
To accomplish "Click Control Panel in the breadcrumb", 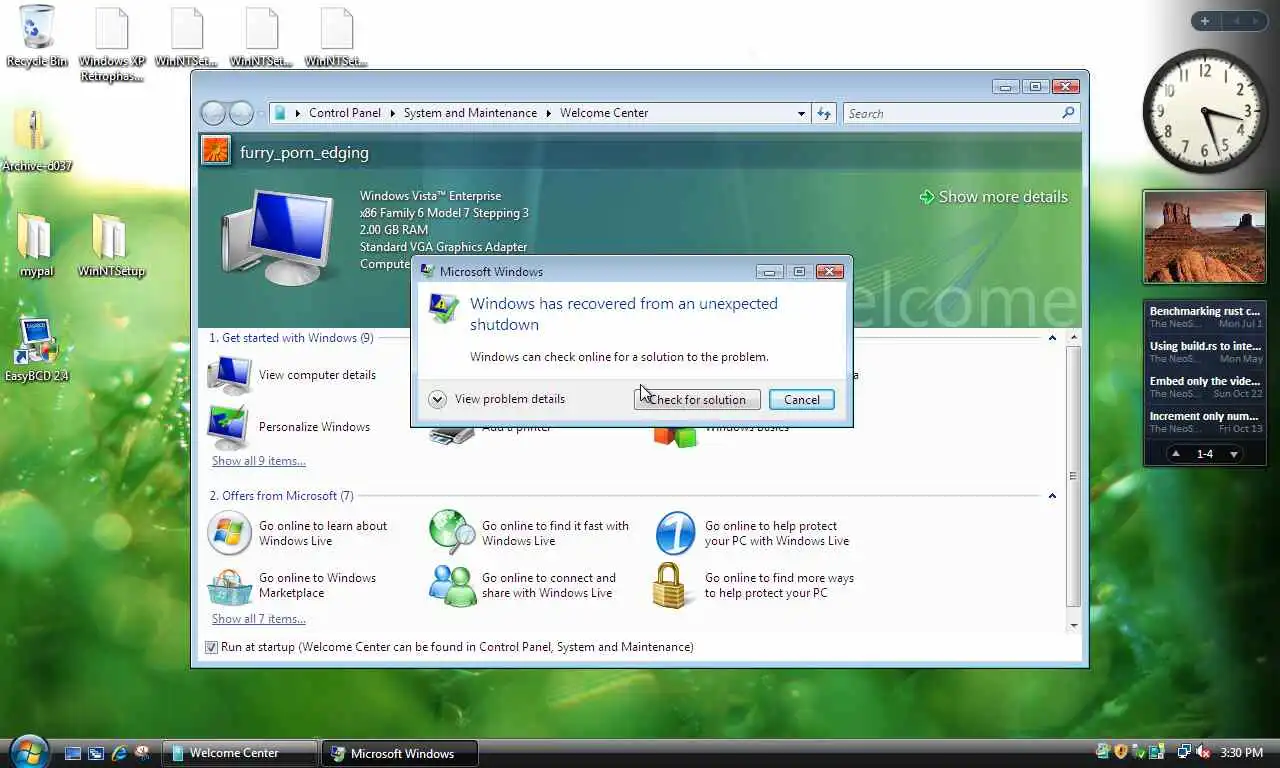I will click(x=345, y=113).
